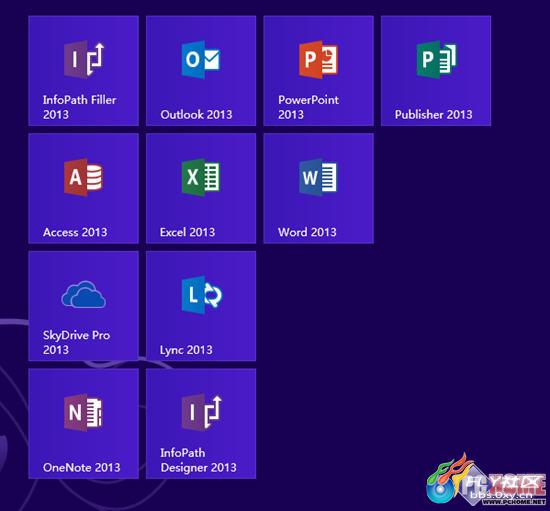
Task: Select the 'OneNote 2013' tile label
Action: pyautogui.click(x=81, y=468)
